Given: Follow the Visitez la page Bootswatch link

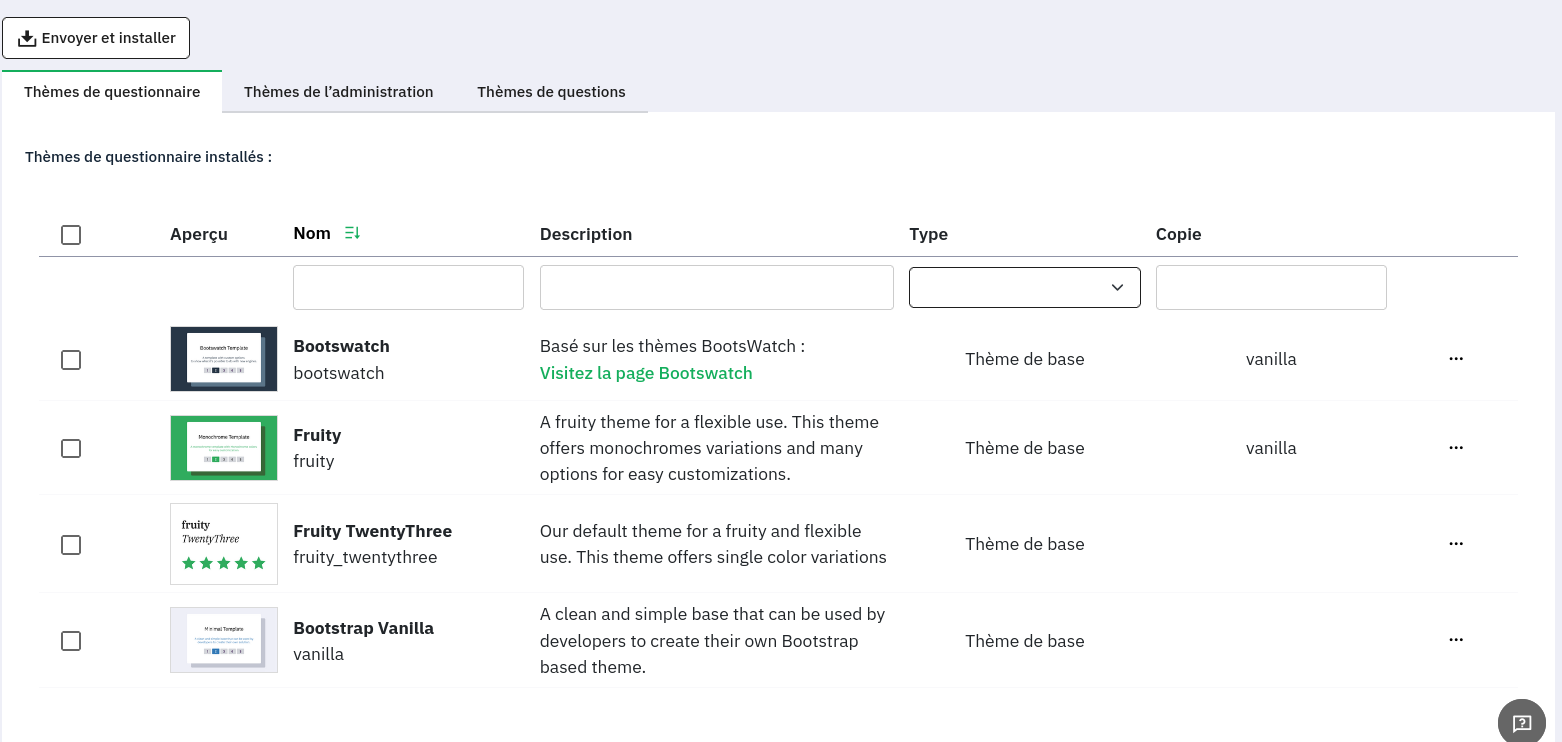Looking at the screenshot, I should [646, 373].
